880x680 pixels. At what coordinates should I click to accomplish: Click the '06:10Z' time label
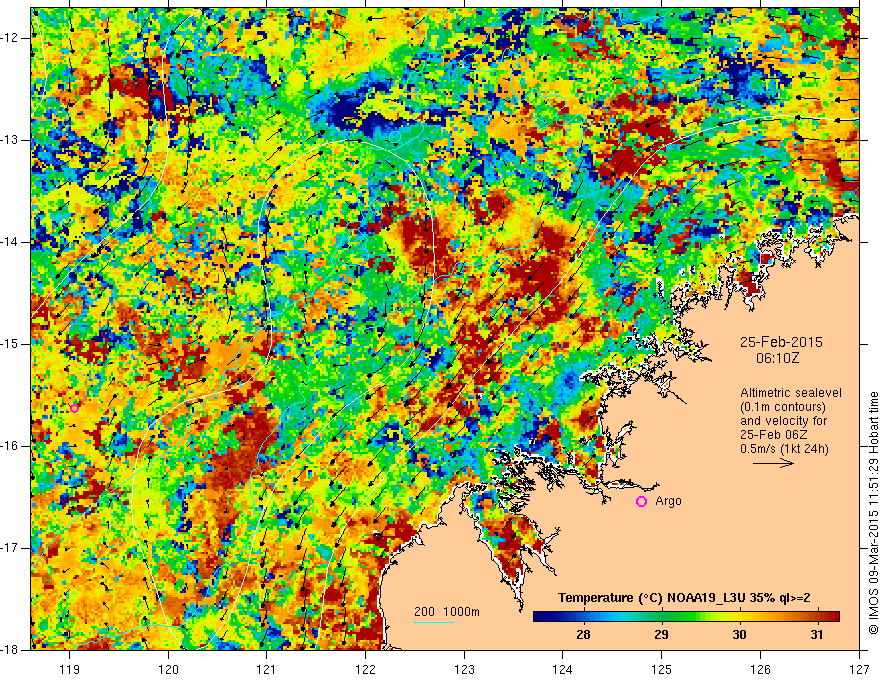(x=777, y=358)
